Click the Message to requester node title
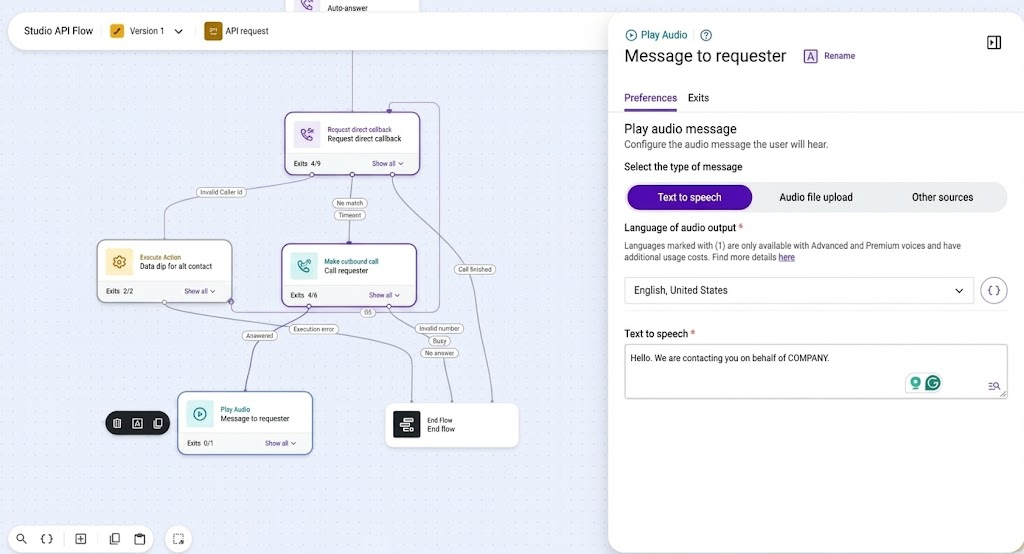The image size is (1024, 554). point(255,419)
